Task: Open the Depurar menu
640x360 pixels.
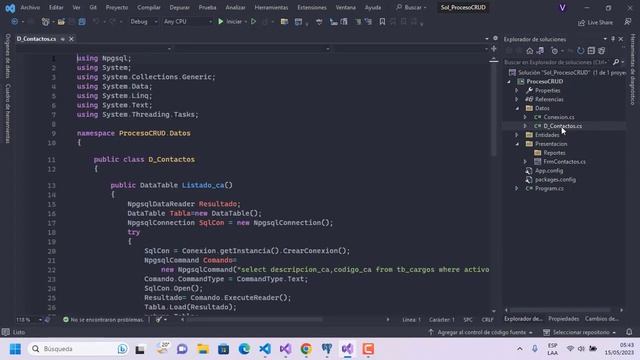Action: click(179, 7)
